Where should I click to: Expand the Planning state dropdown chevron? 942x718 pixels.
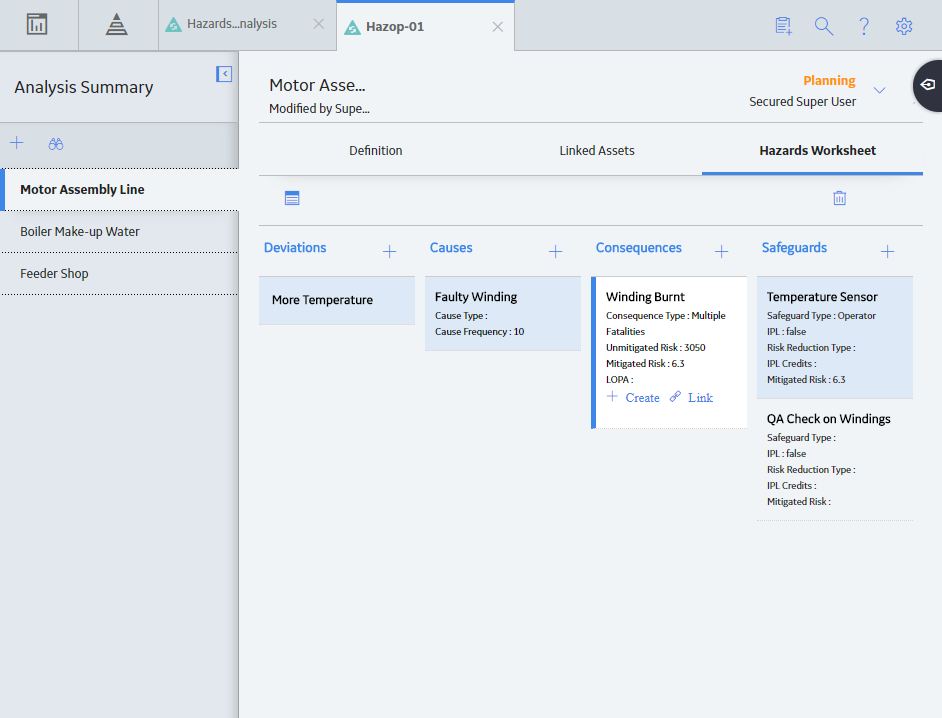[880, 91]
